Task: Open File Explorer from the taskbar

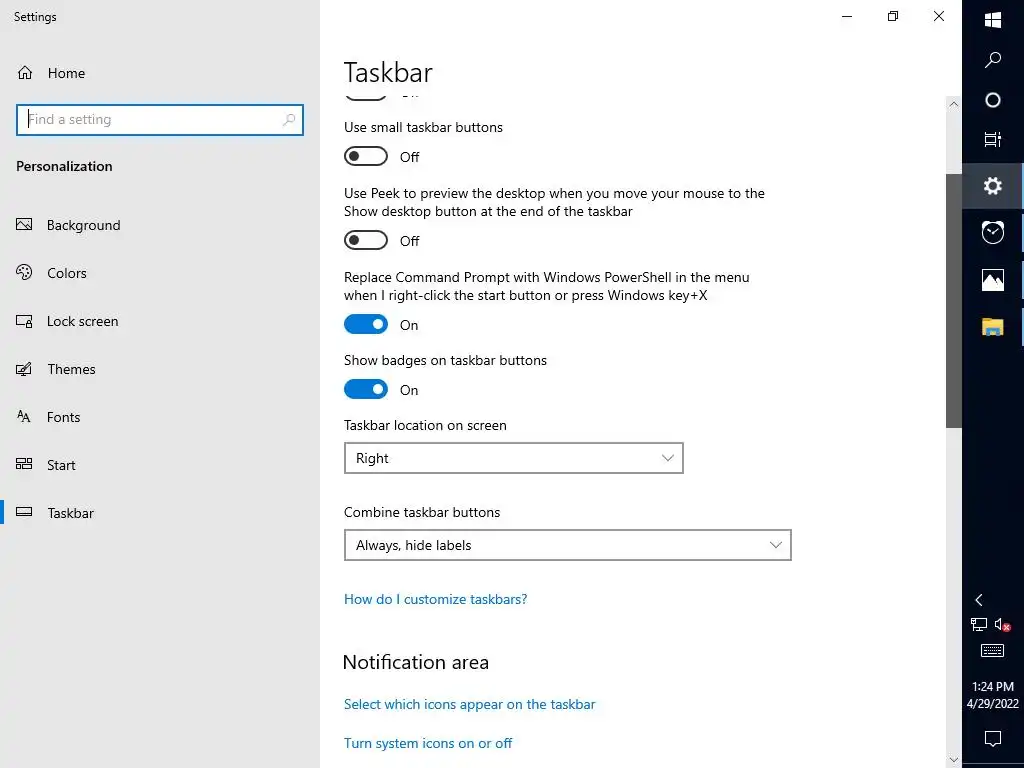Action: click(x=992, y=326)
